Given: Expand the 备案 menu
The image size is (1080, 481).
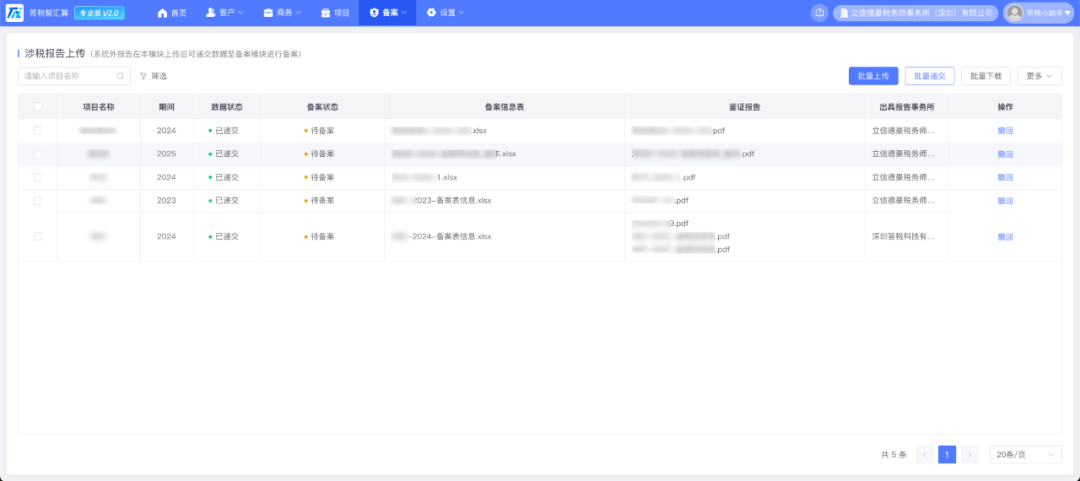Looking at the screenshot, I should pos(387,12).
